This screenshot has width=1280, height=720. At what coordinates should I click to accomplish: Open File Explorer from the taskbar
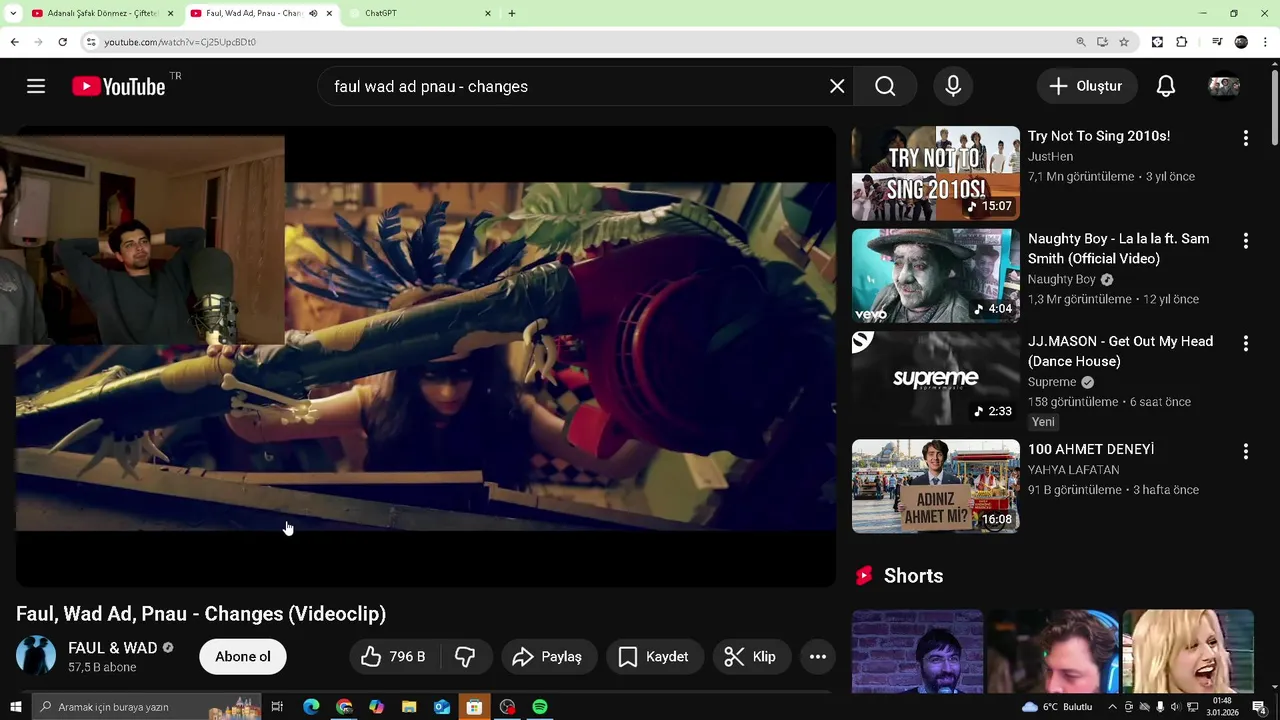(409, 707)
